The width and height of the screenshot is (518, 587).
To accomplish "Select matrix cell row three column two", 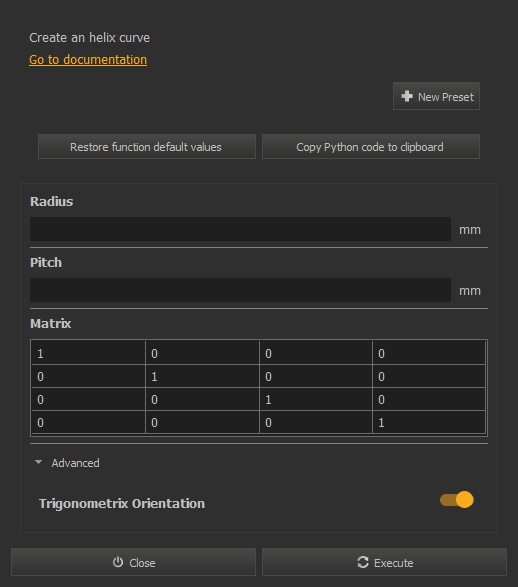I will click(202, 399).
